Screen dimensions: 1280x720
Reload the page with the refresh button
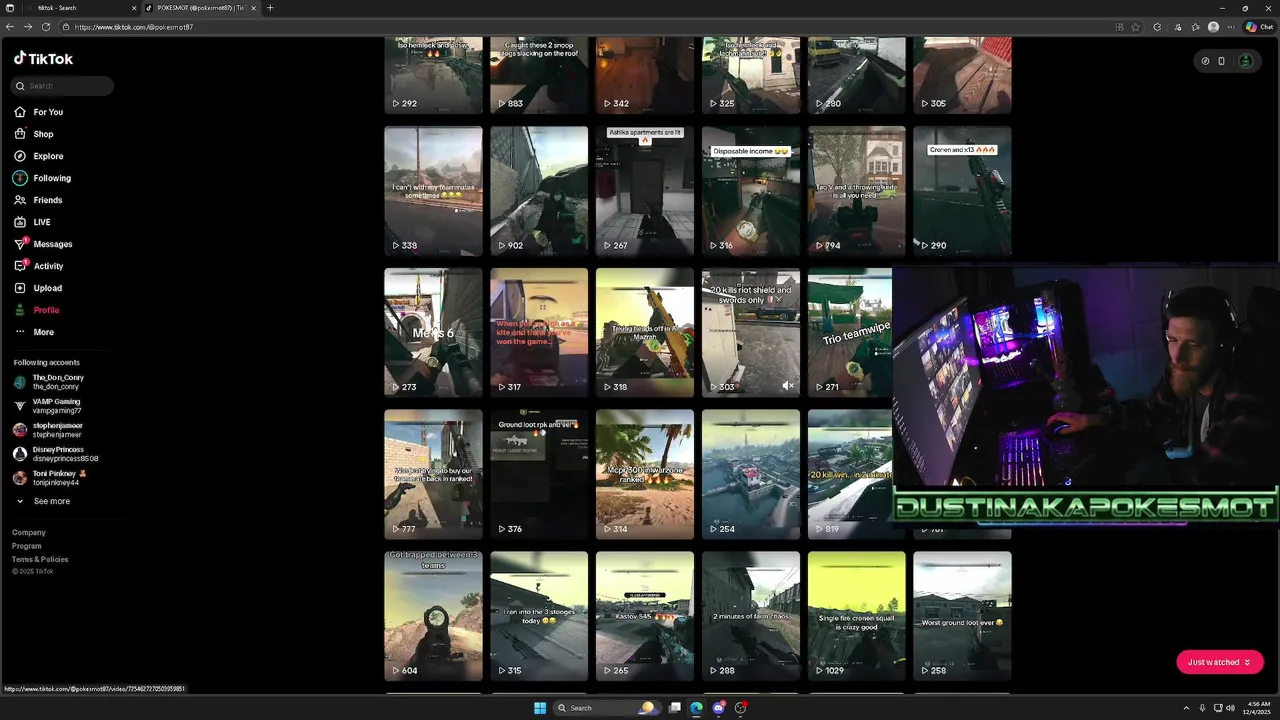(x=46, y=27)
